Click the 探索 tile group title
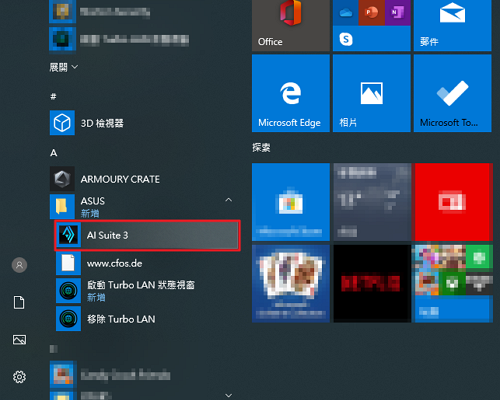This screenshot has height=400, width=500. tap(261, 148)
